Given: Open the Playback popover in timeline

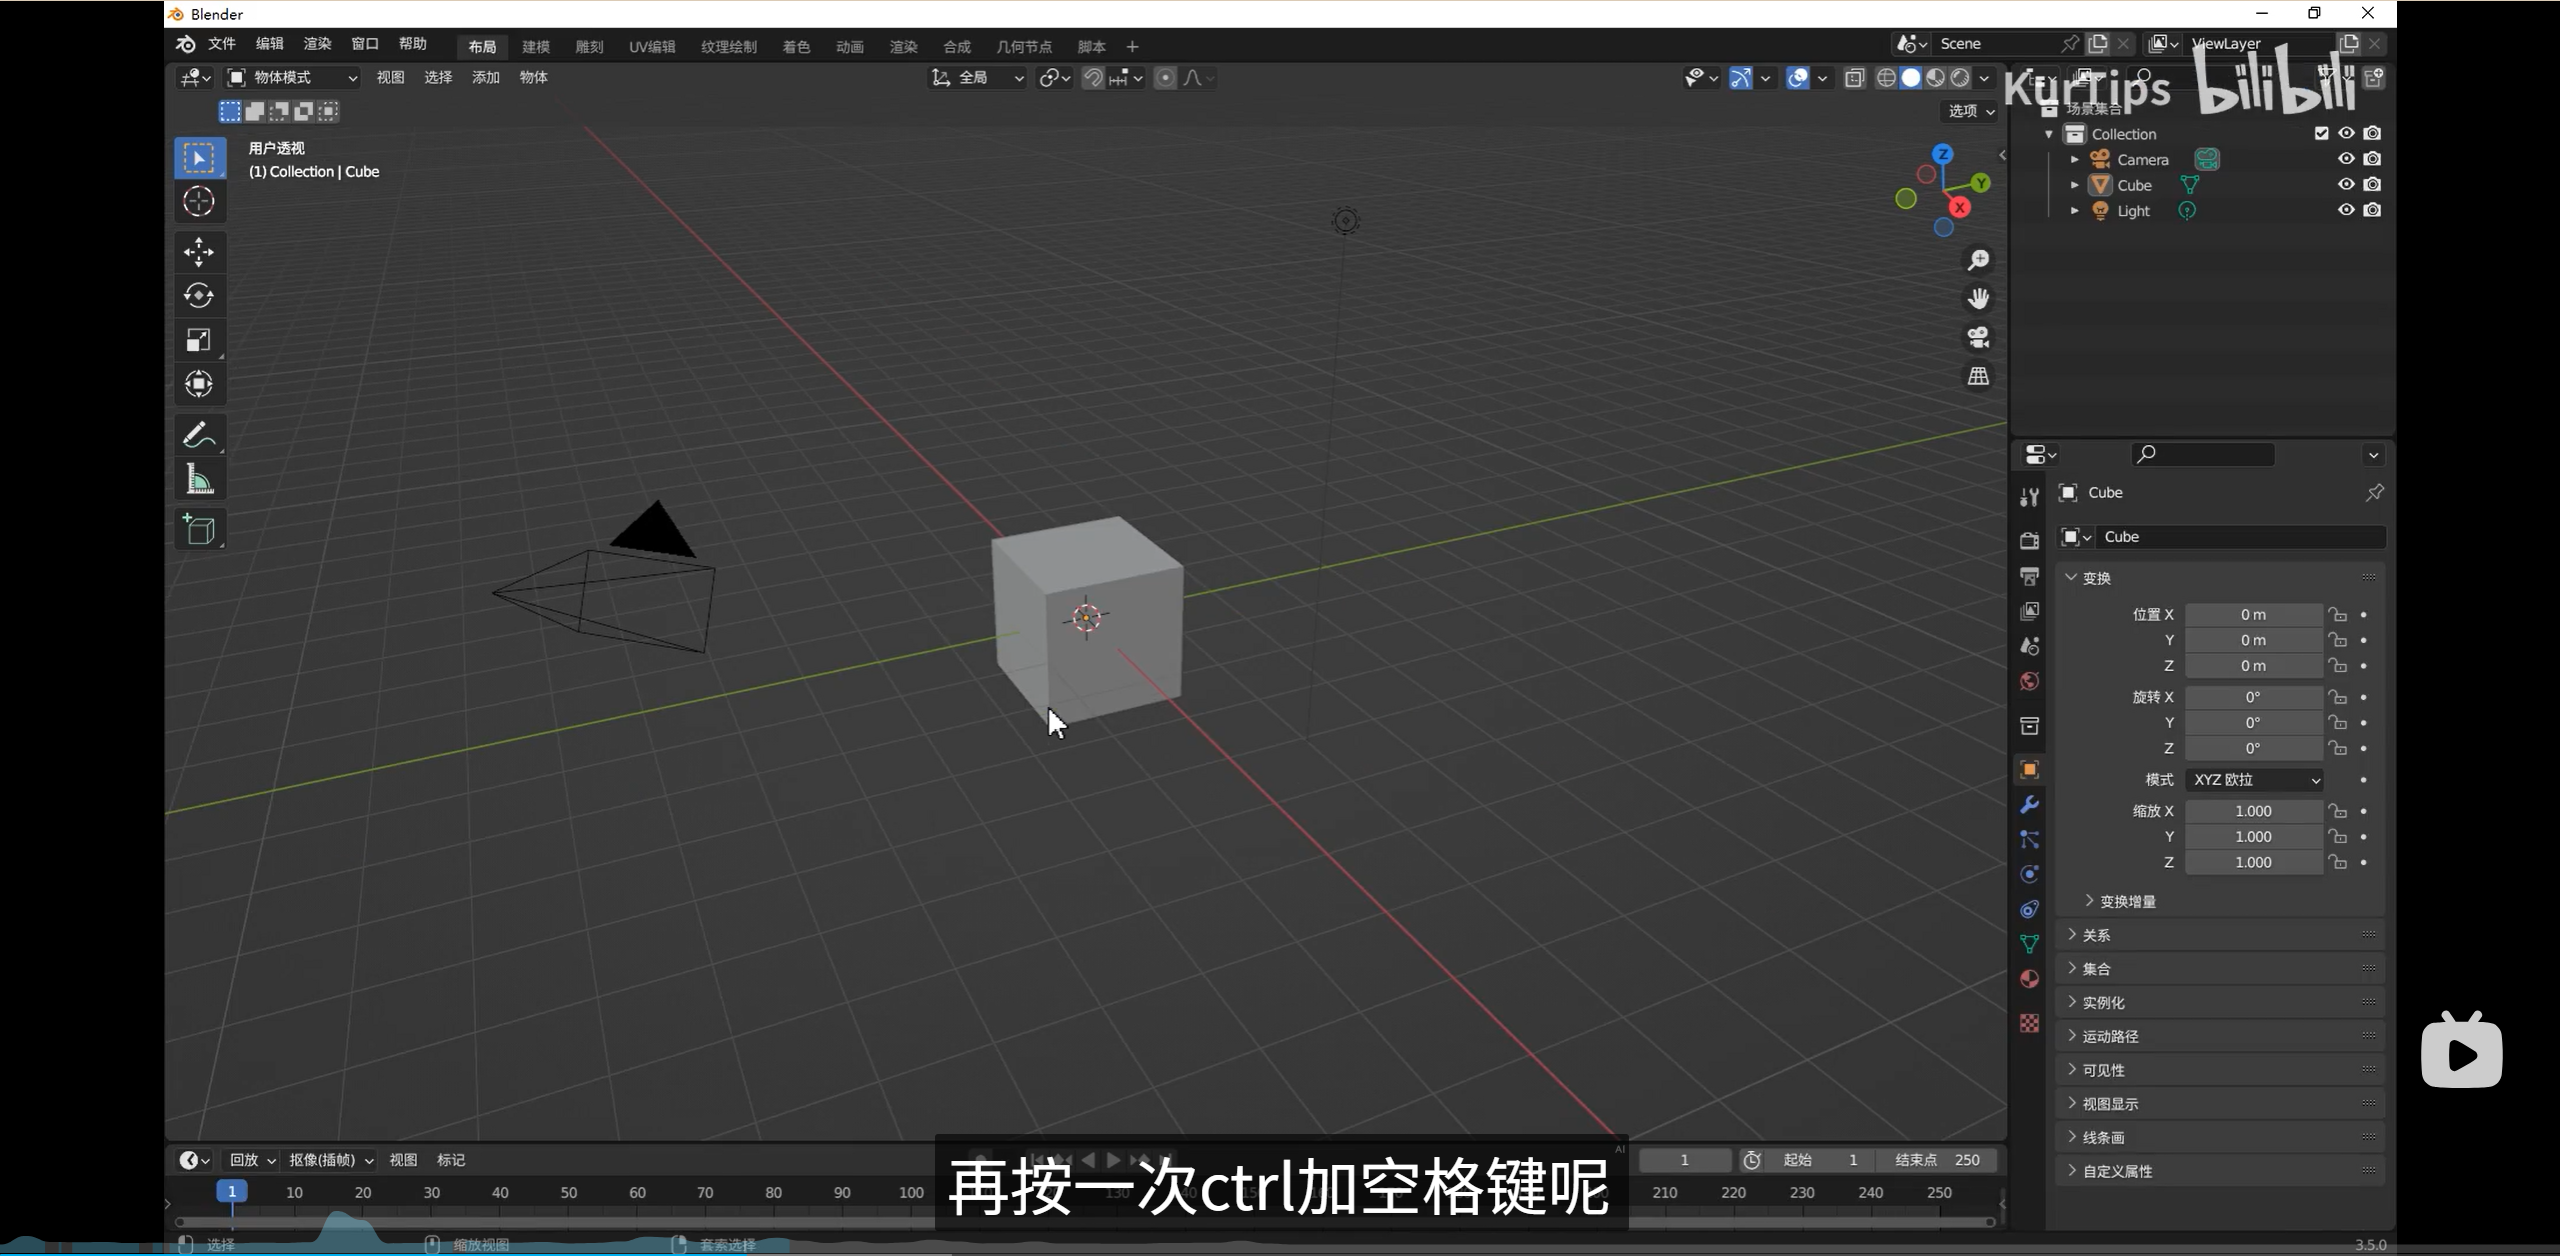Looking at the screenshot, I should [252, 1160].
